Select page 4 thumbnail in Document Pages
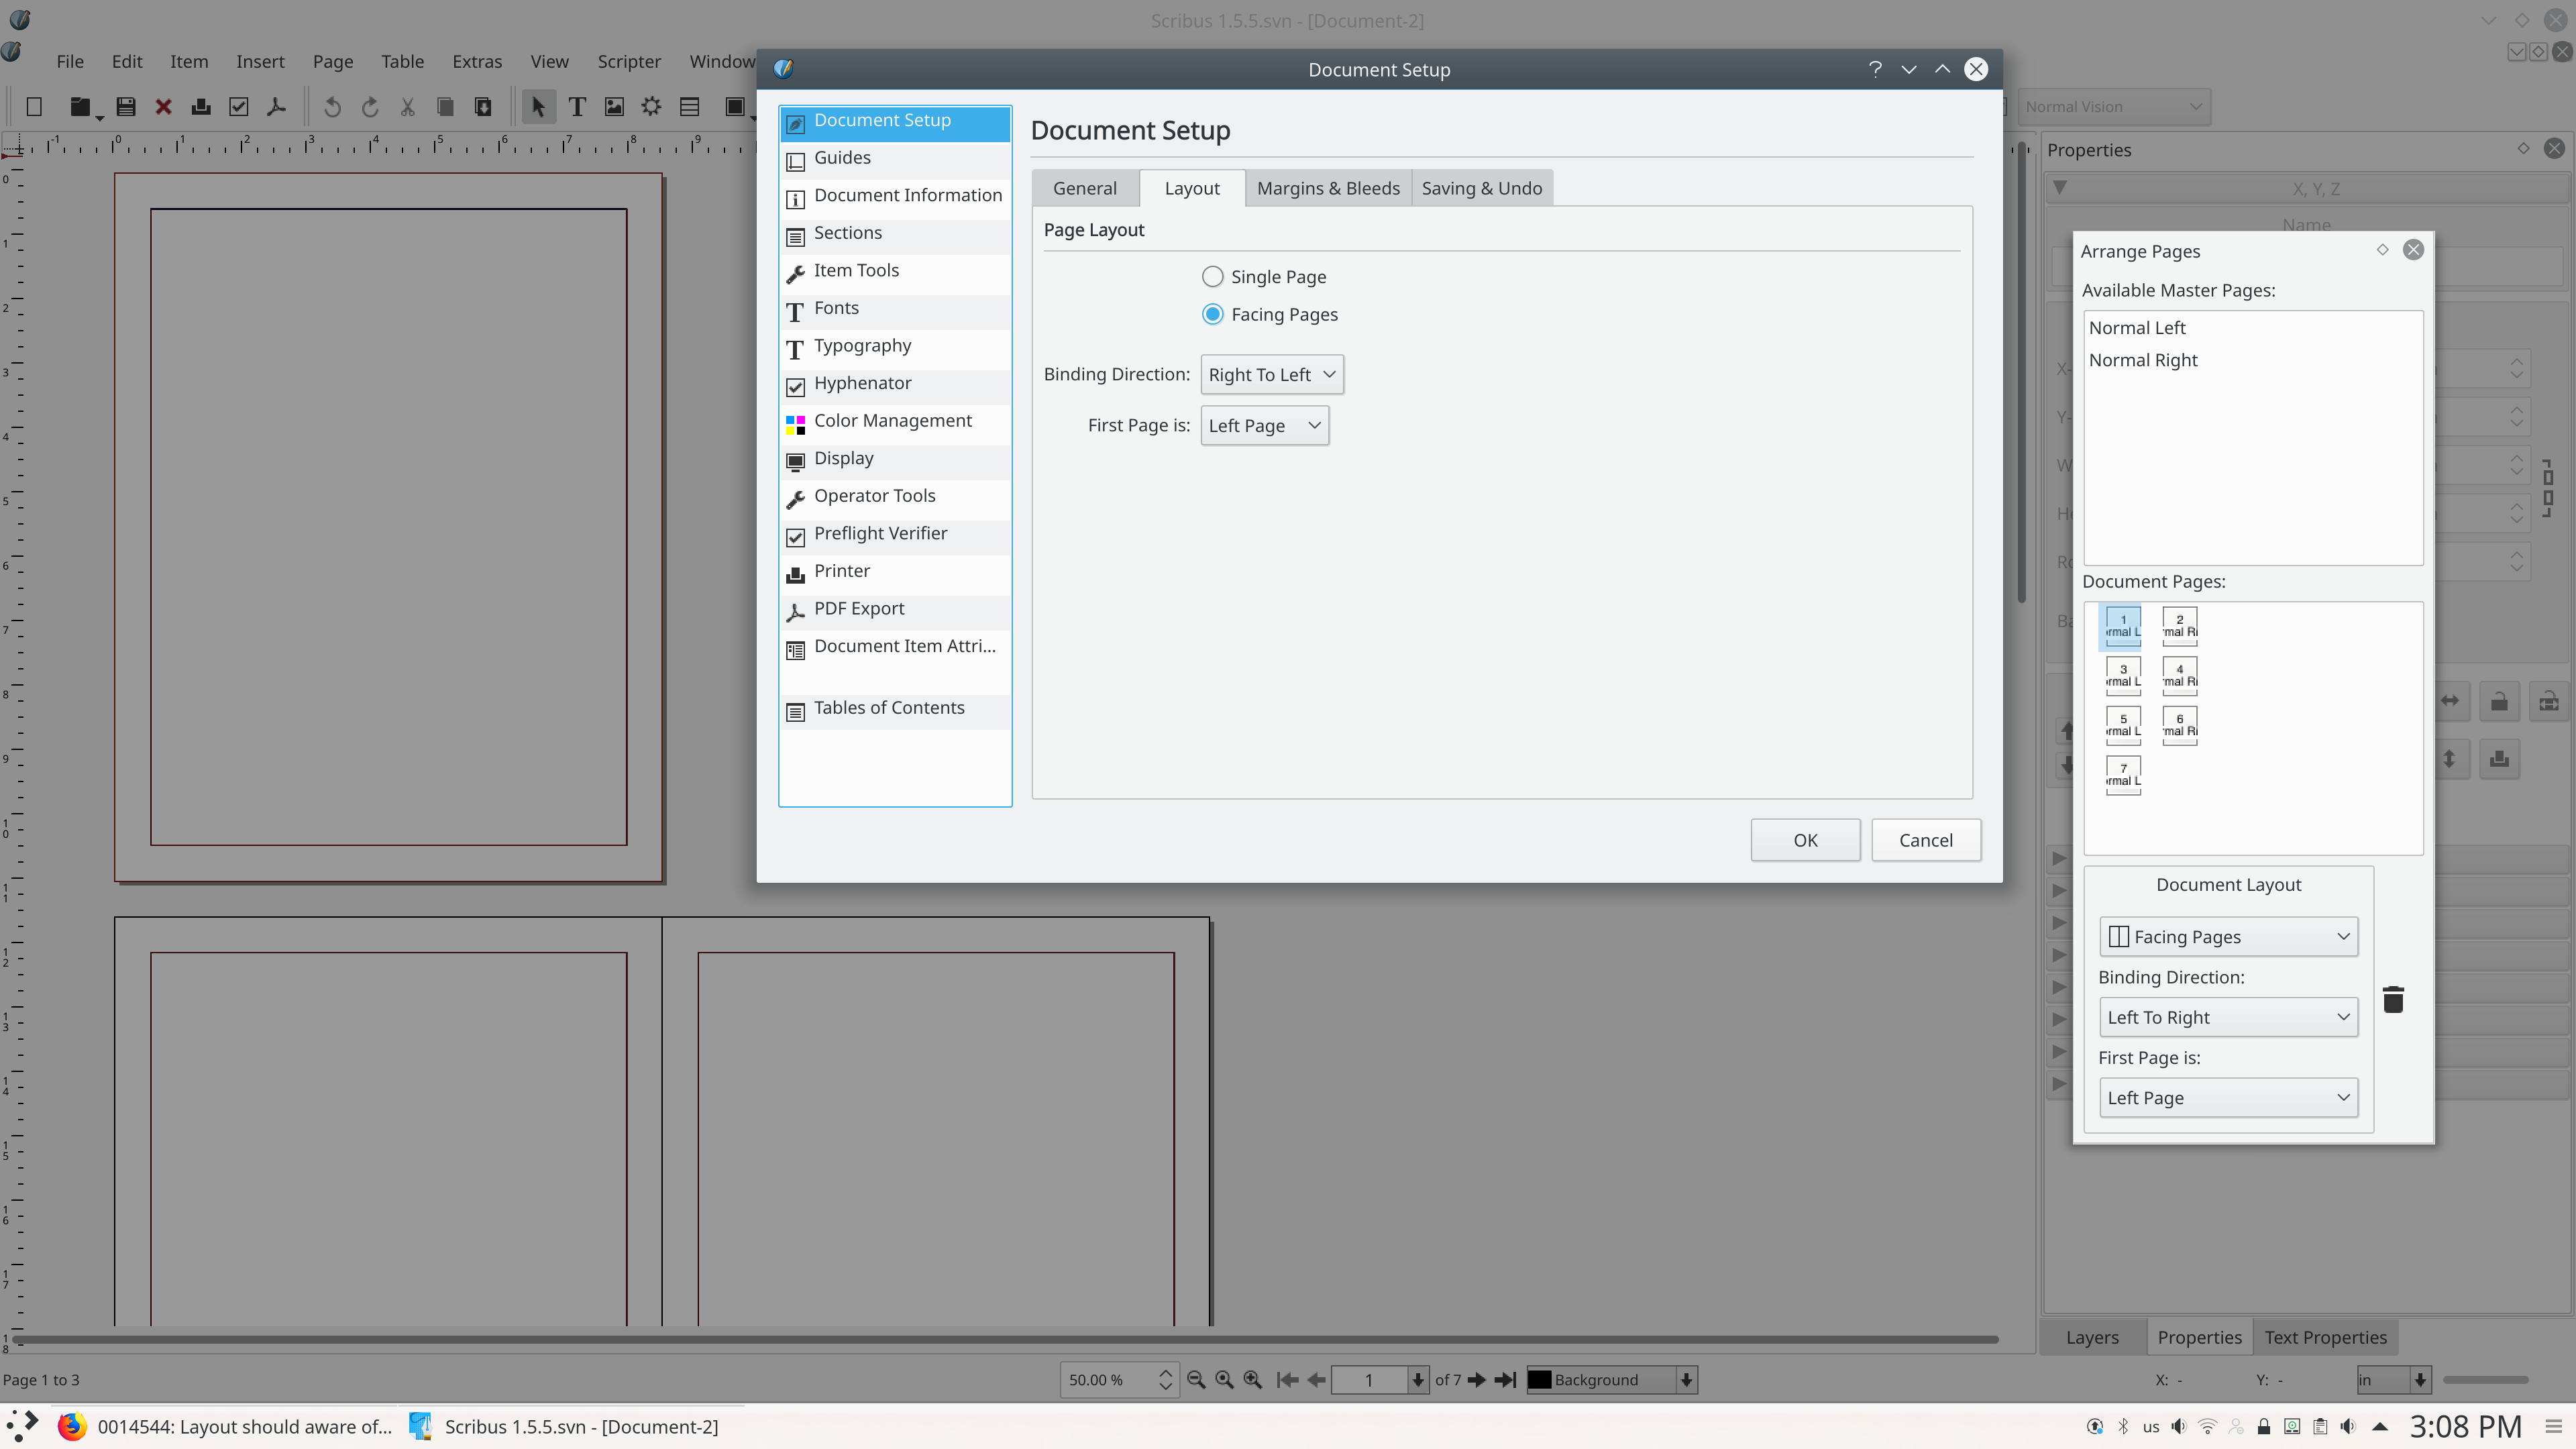 (x=2179, y=675)
